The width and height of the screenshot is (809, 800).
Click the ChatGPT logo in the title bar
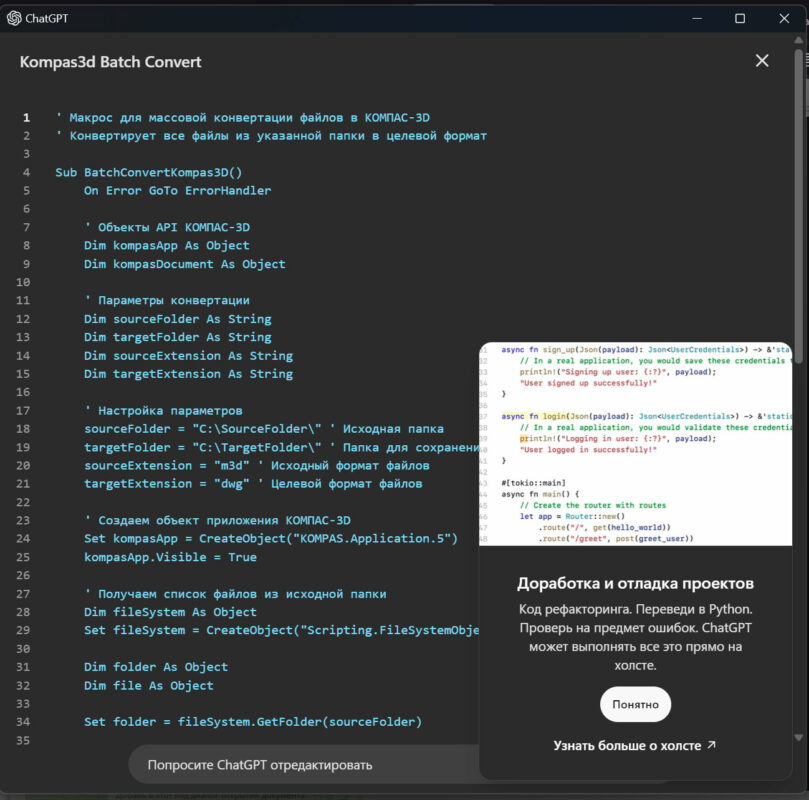click(x=14, y=19)
